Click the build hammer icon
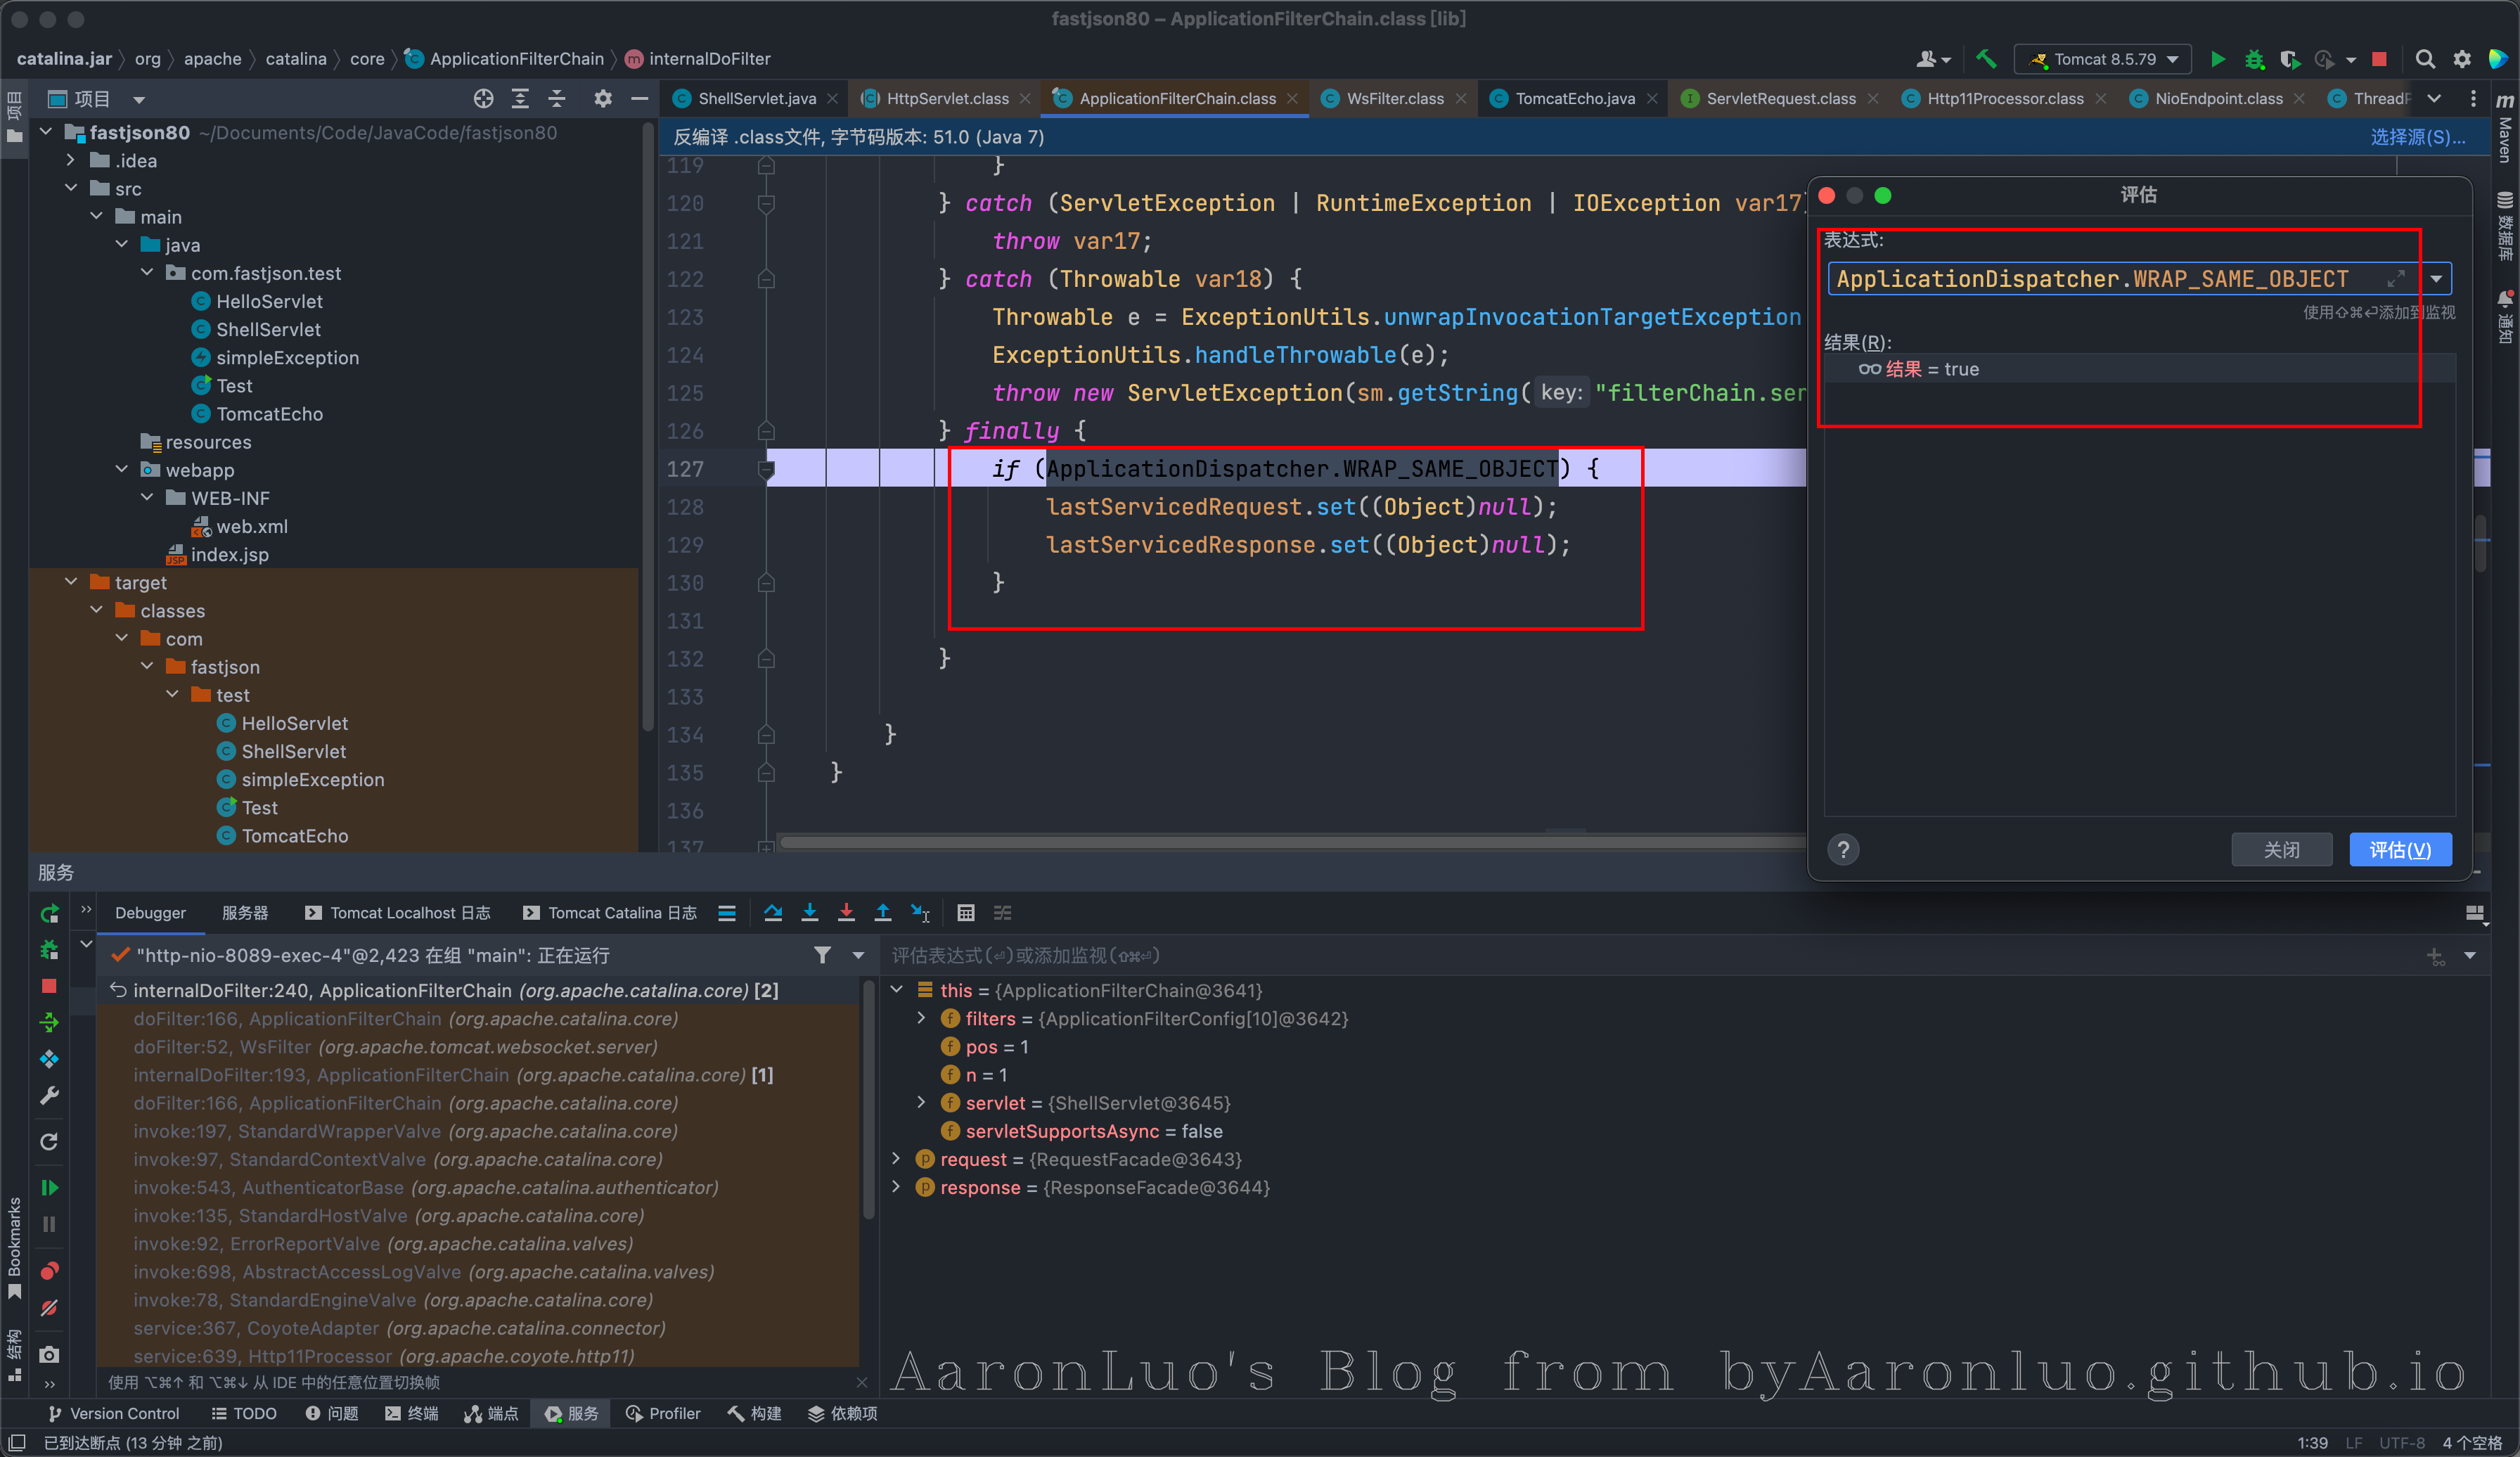 coord(1986,59)
